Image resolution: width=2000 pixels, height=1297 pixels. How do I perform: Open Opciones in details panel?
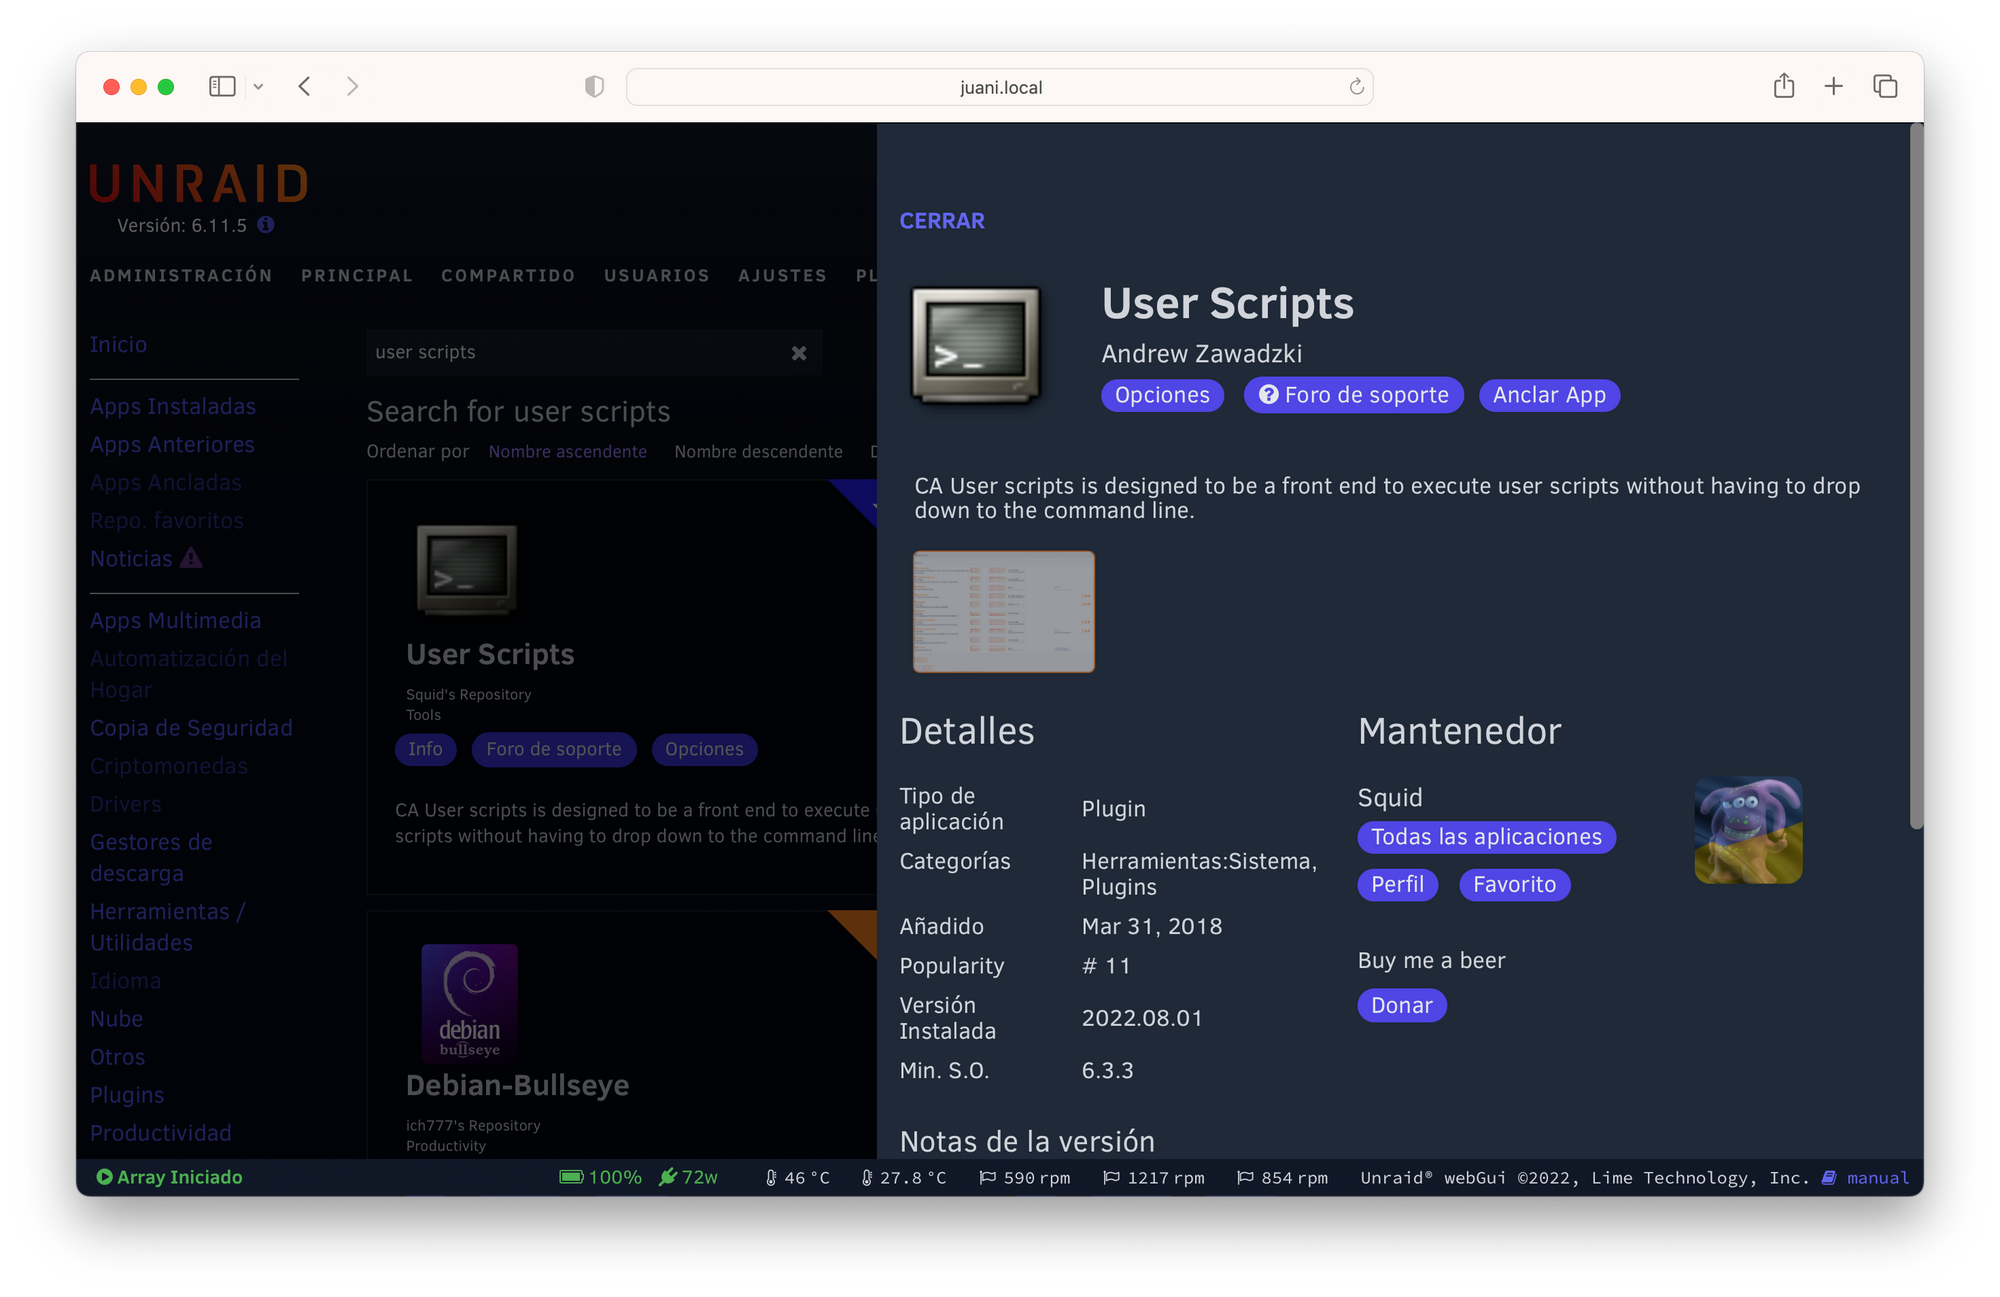point(1162,395)
